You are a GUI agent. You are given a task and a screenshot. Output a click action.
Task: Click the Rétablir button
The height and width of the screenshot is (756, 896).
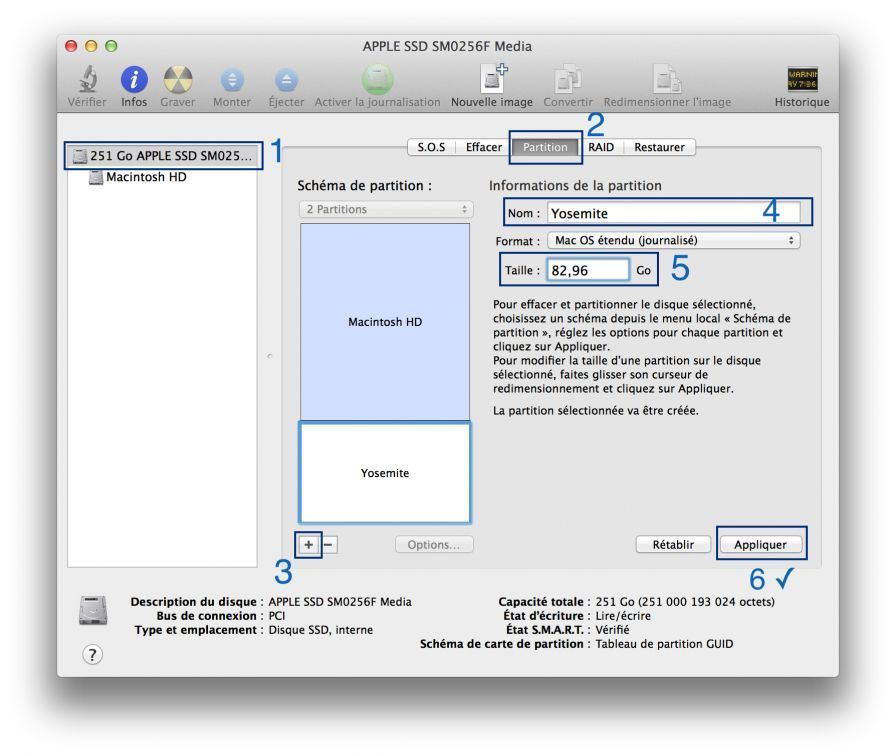tap(673, 545)
